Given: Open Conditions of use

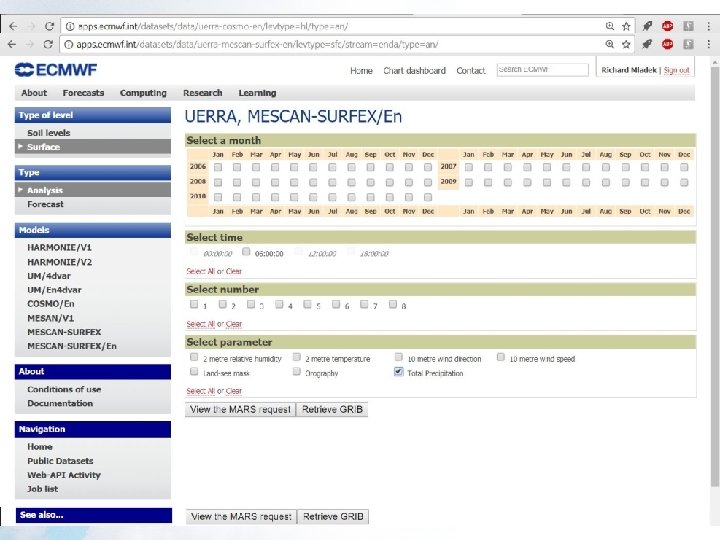Looking at the screenshot, I should pos(64,389).
